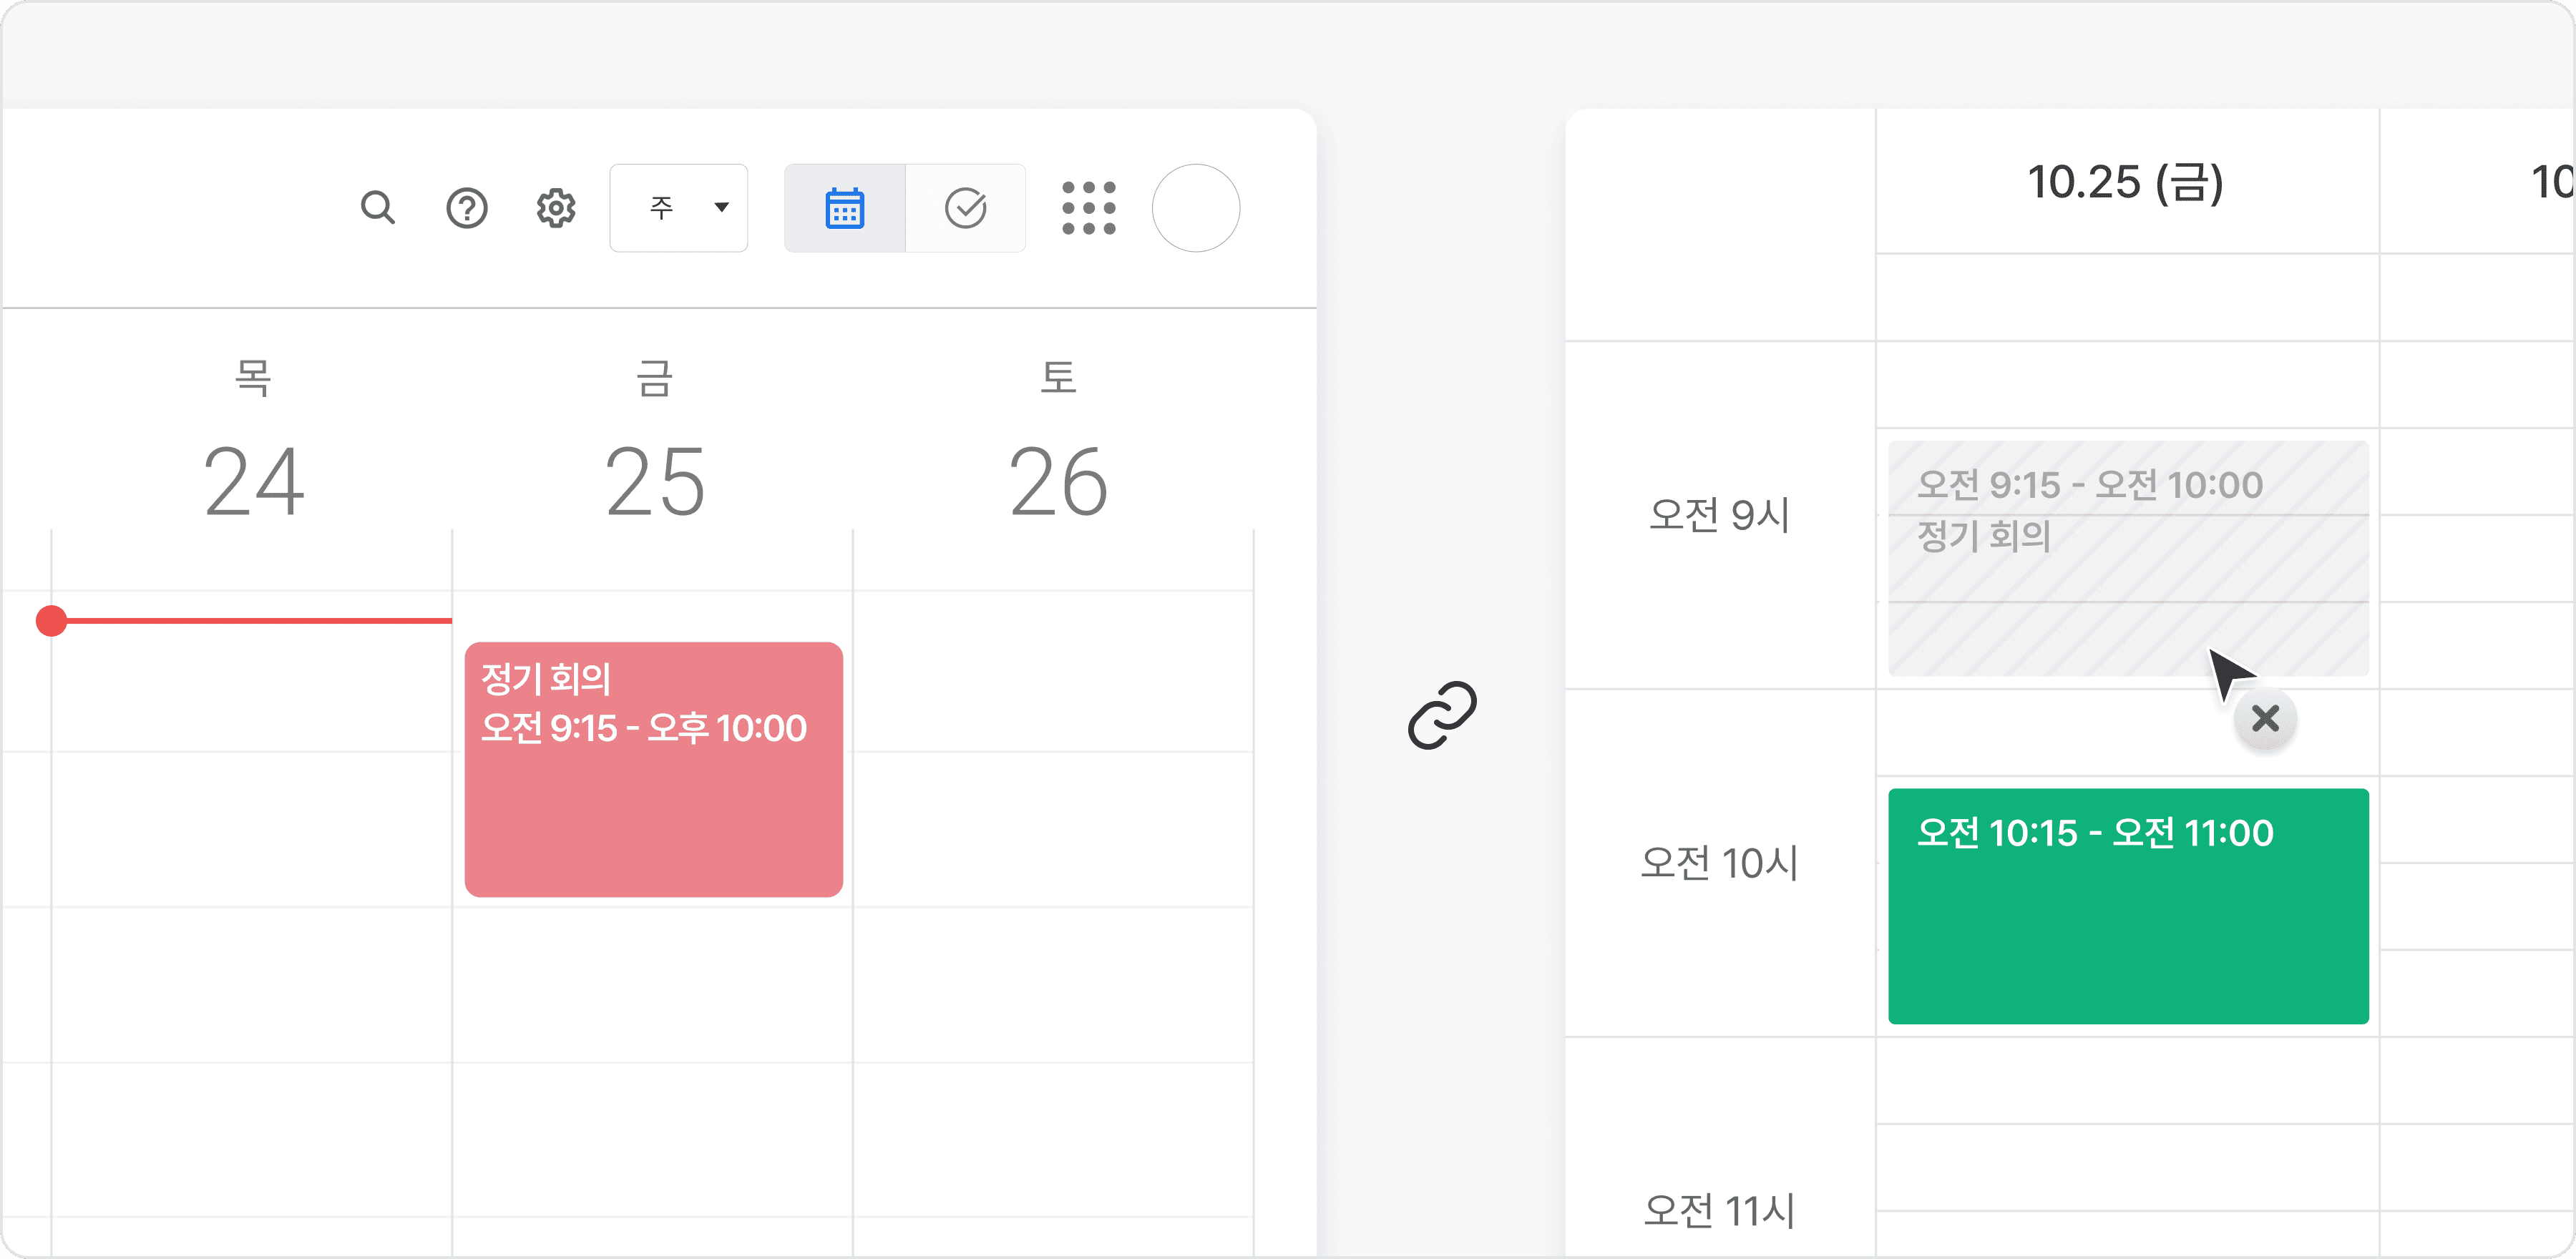Viewport: 2576px width, 1259px height.
Task: Select the green 오전 10:15 event block
Action: pos(2128,905)
